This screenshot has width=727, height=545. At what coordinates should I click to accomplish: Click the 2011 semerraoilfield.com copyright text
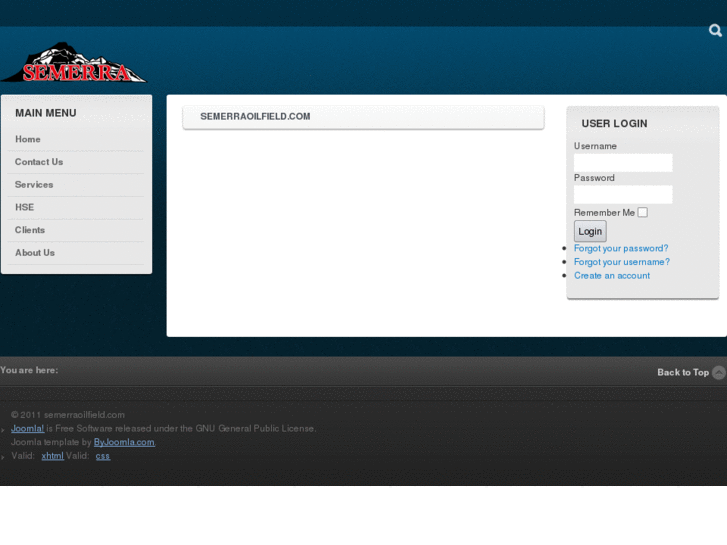tap(68, 415)
